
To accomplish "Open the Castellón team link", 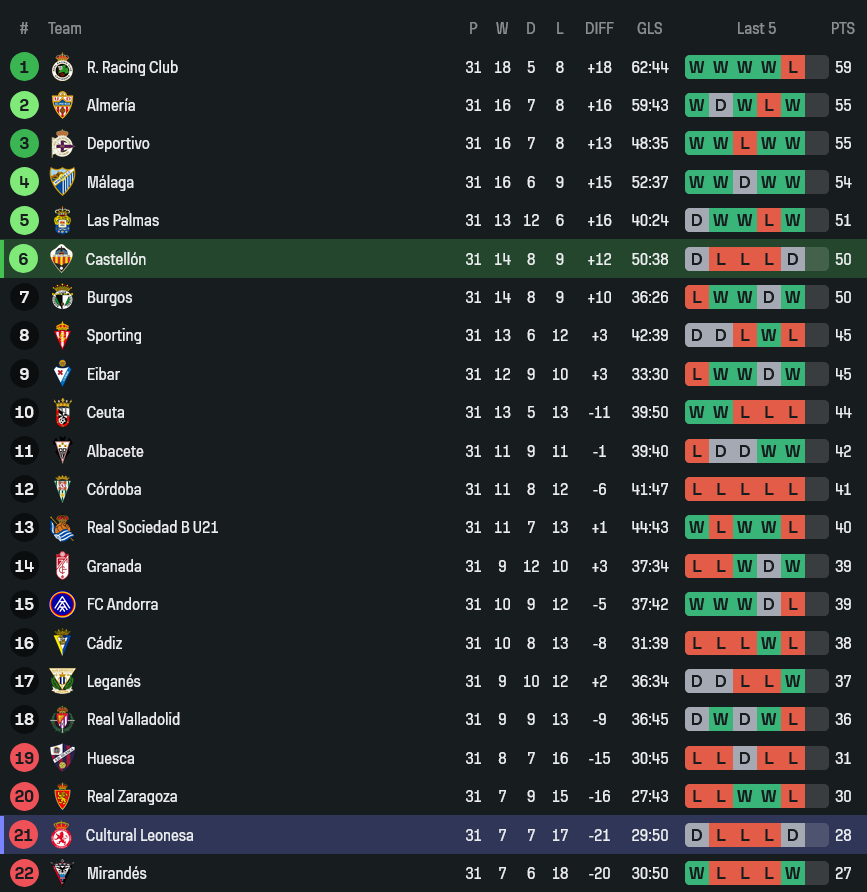I will click(116, 259).
